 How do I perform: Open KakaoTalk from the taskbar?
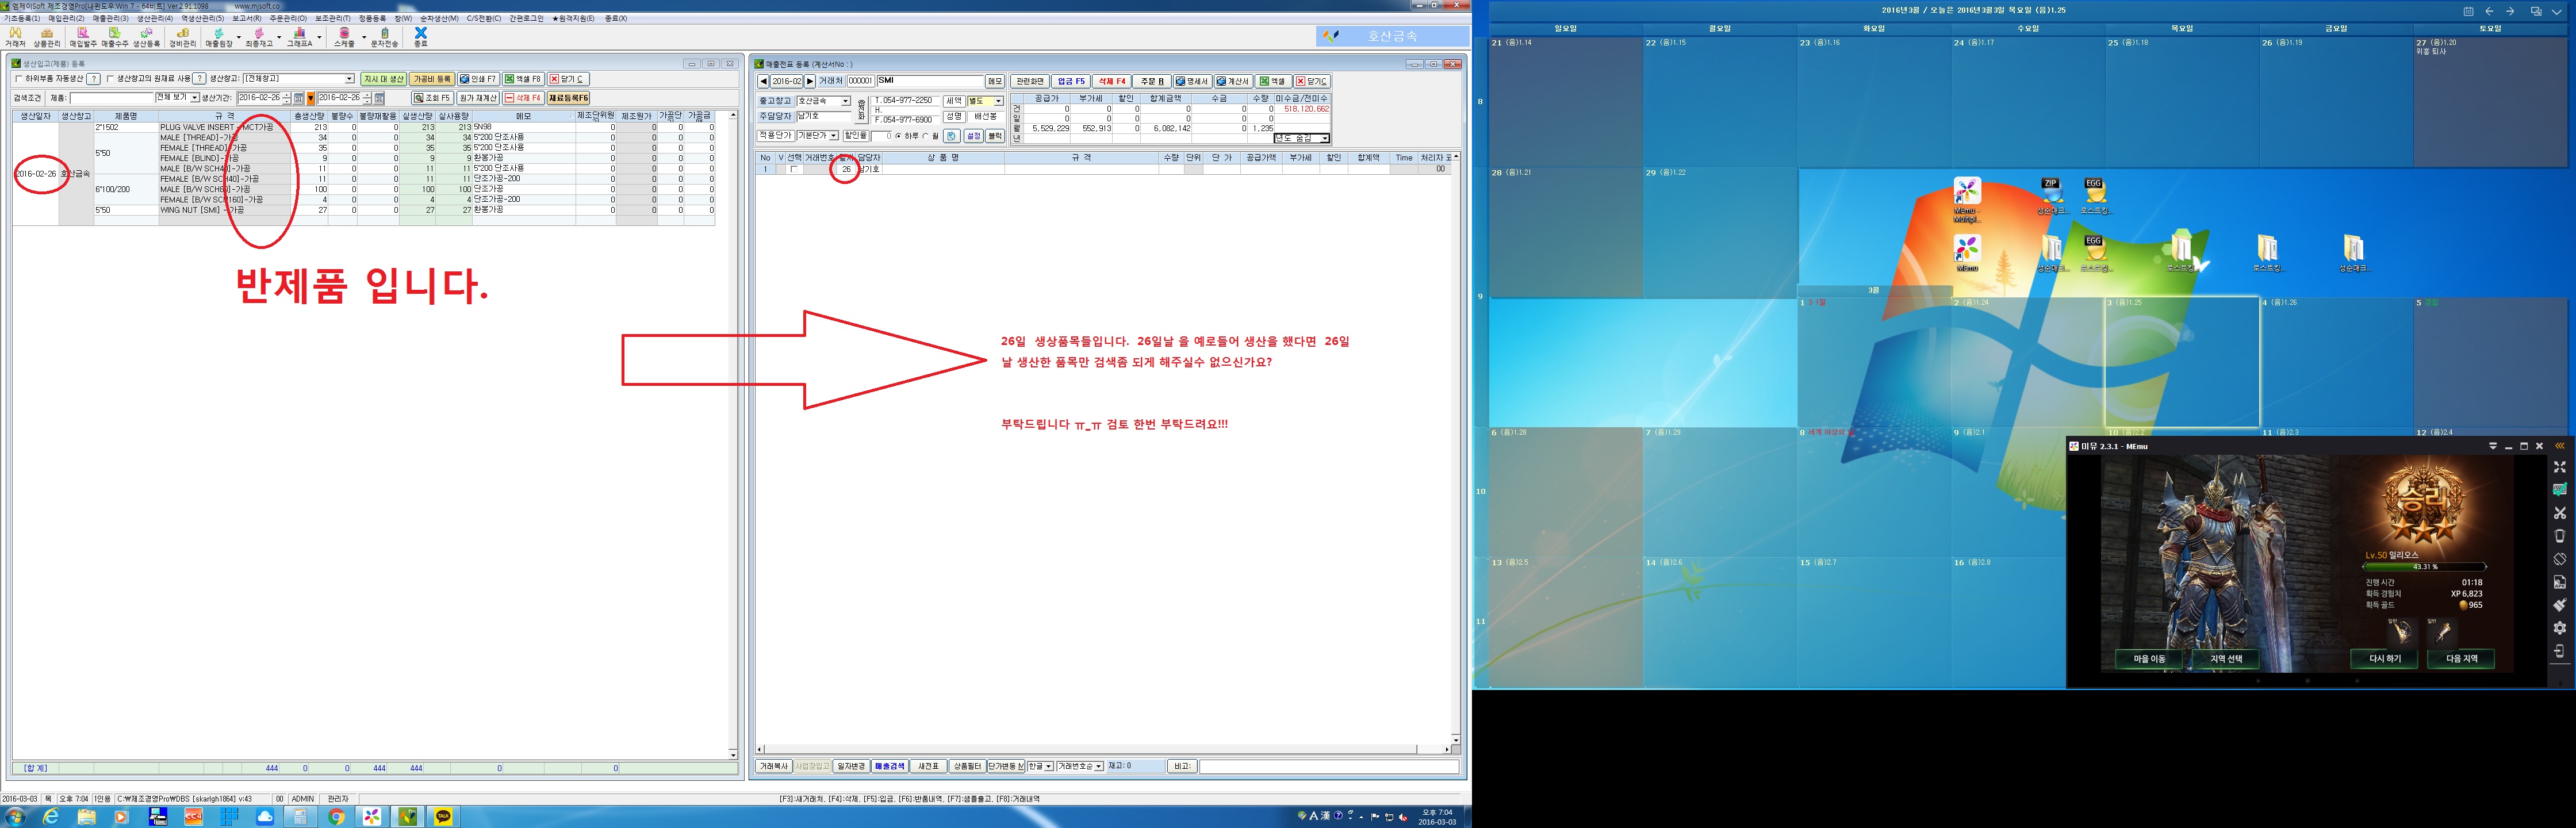443,816
